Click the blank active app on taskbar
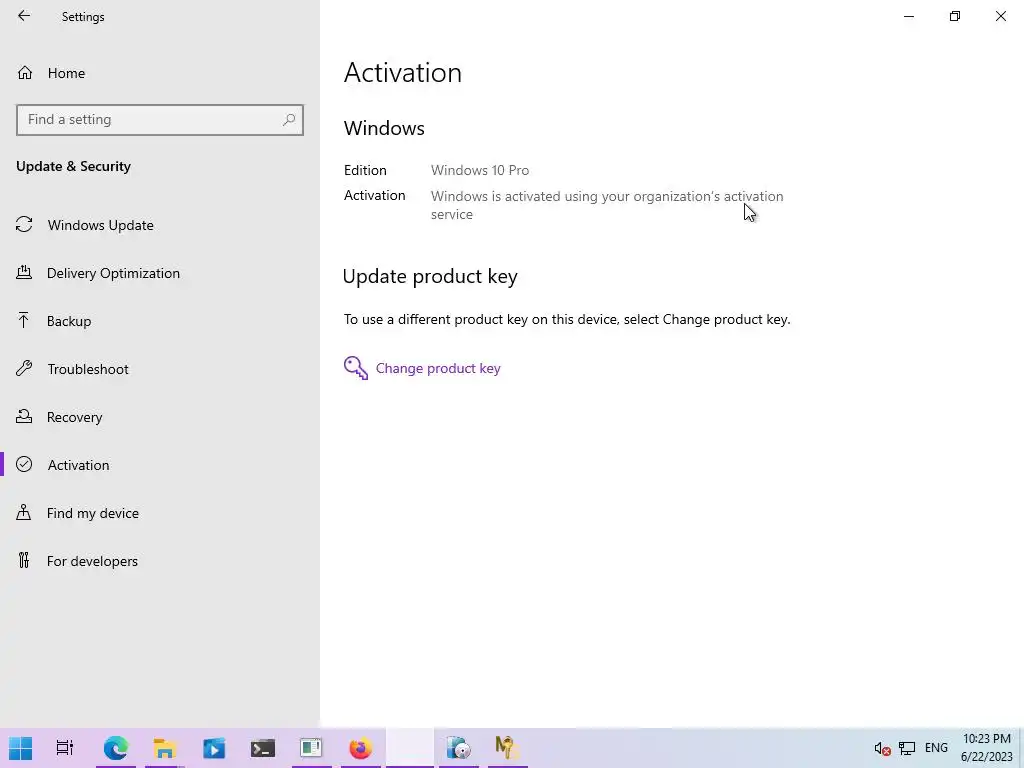The height and width of the screenshot is (768, 1024). point(409,748)
